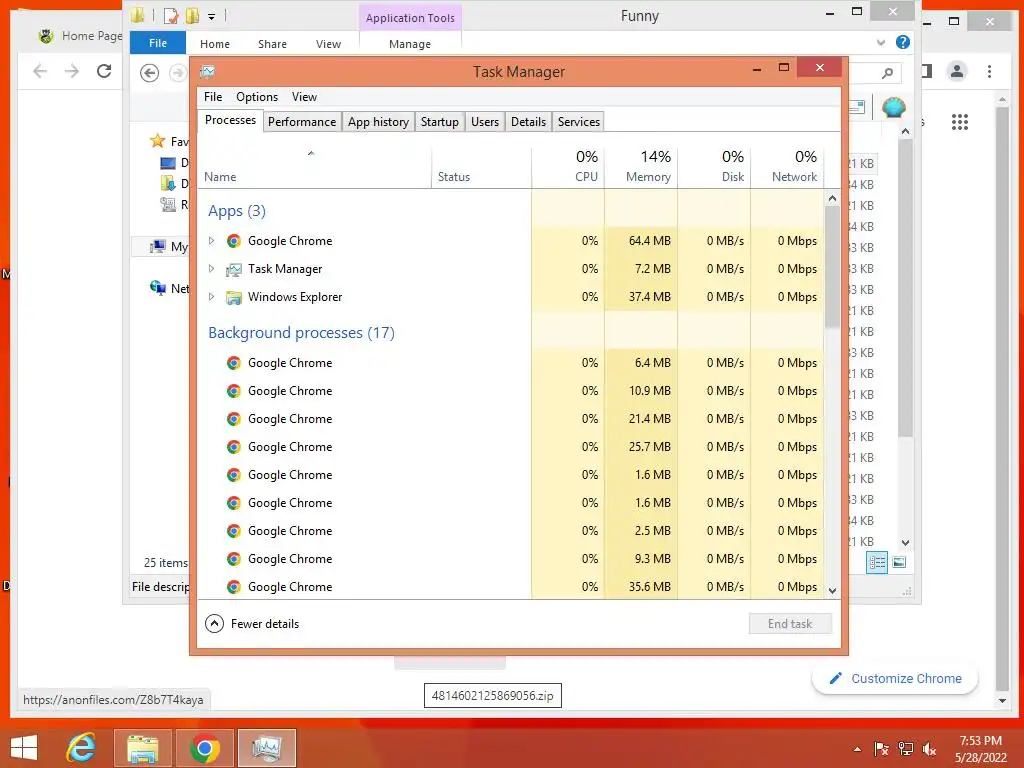
Task: Open Task Manager View menu
Action: [304, 97]
